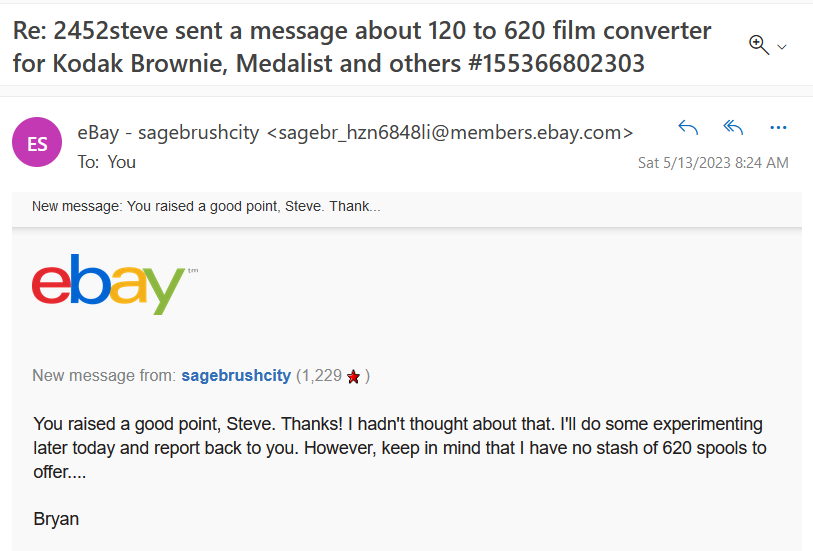
Task: Open the sagebrushcity profile link
Action: (x=236, y=375)
